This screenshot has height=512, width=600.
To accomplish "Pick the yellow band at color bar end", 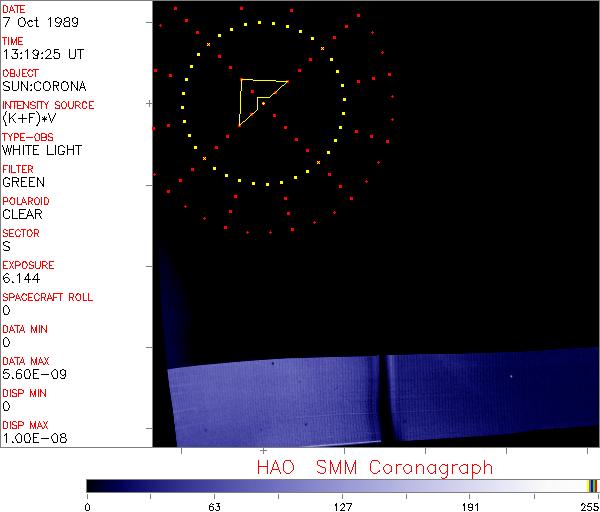I will click(590, 486).
